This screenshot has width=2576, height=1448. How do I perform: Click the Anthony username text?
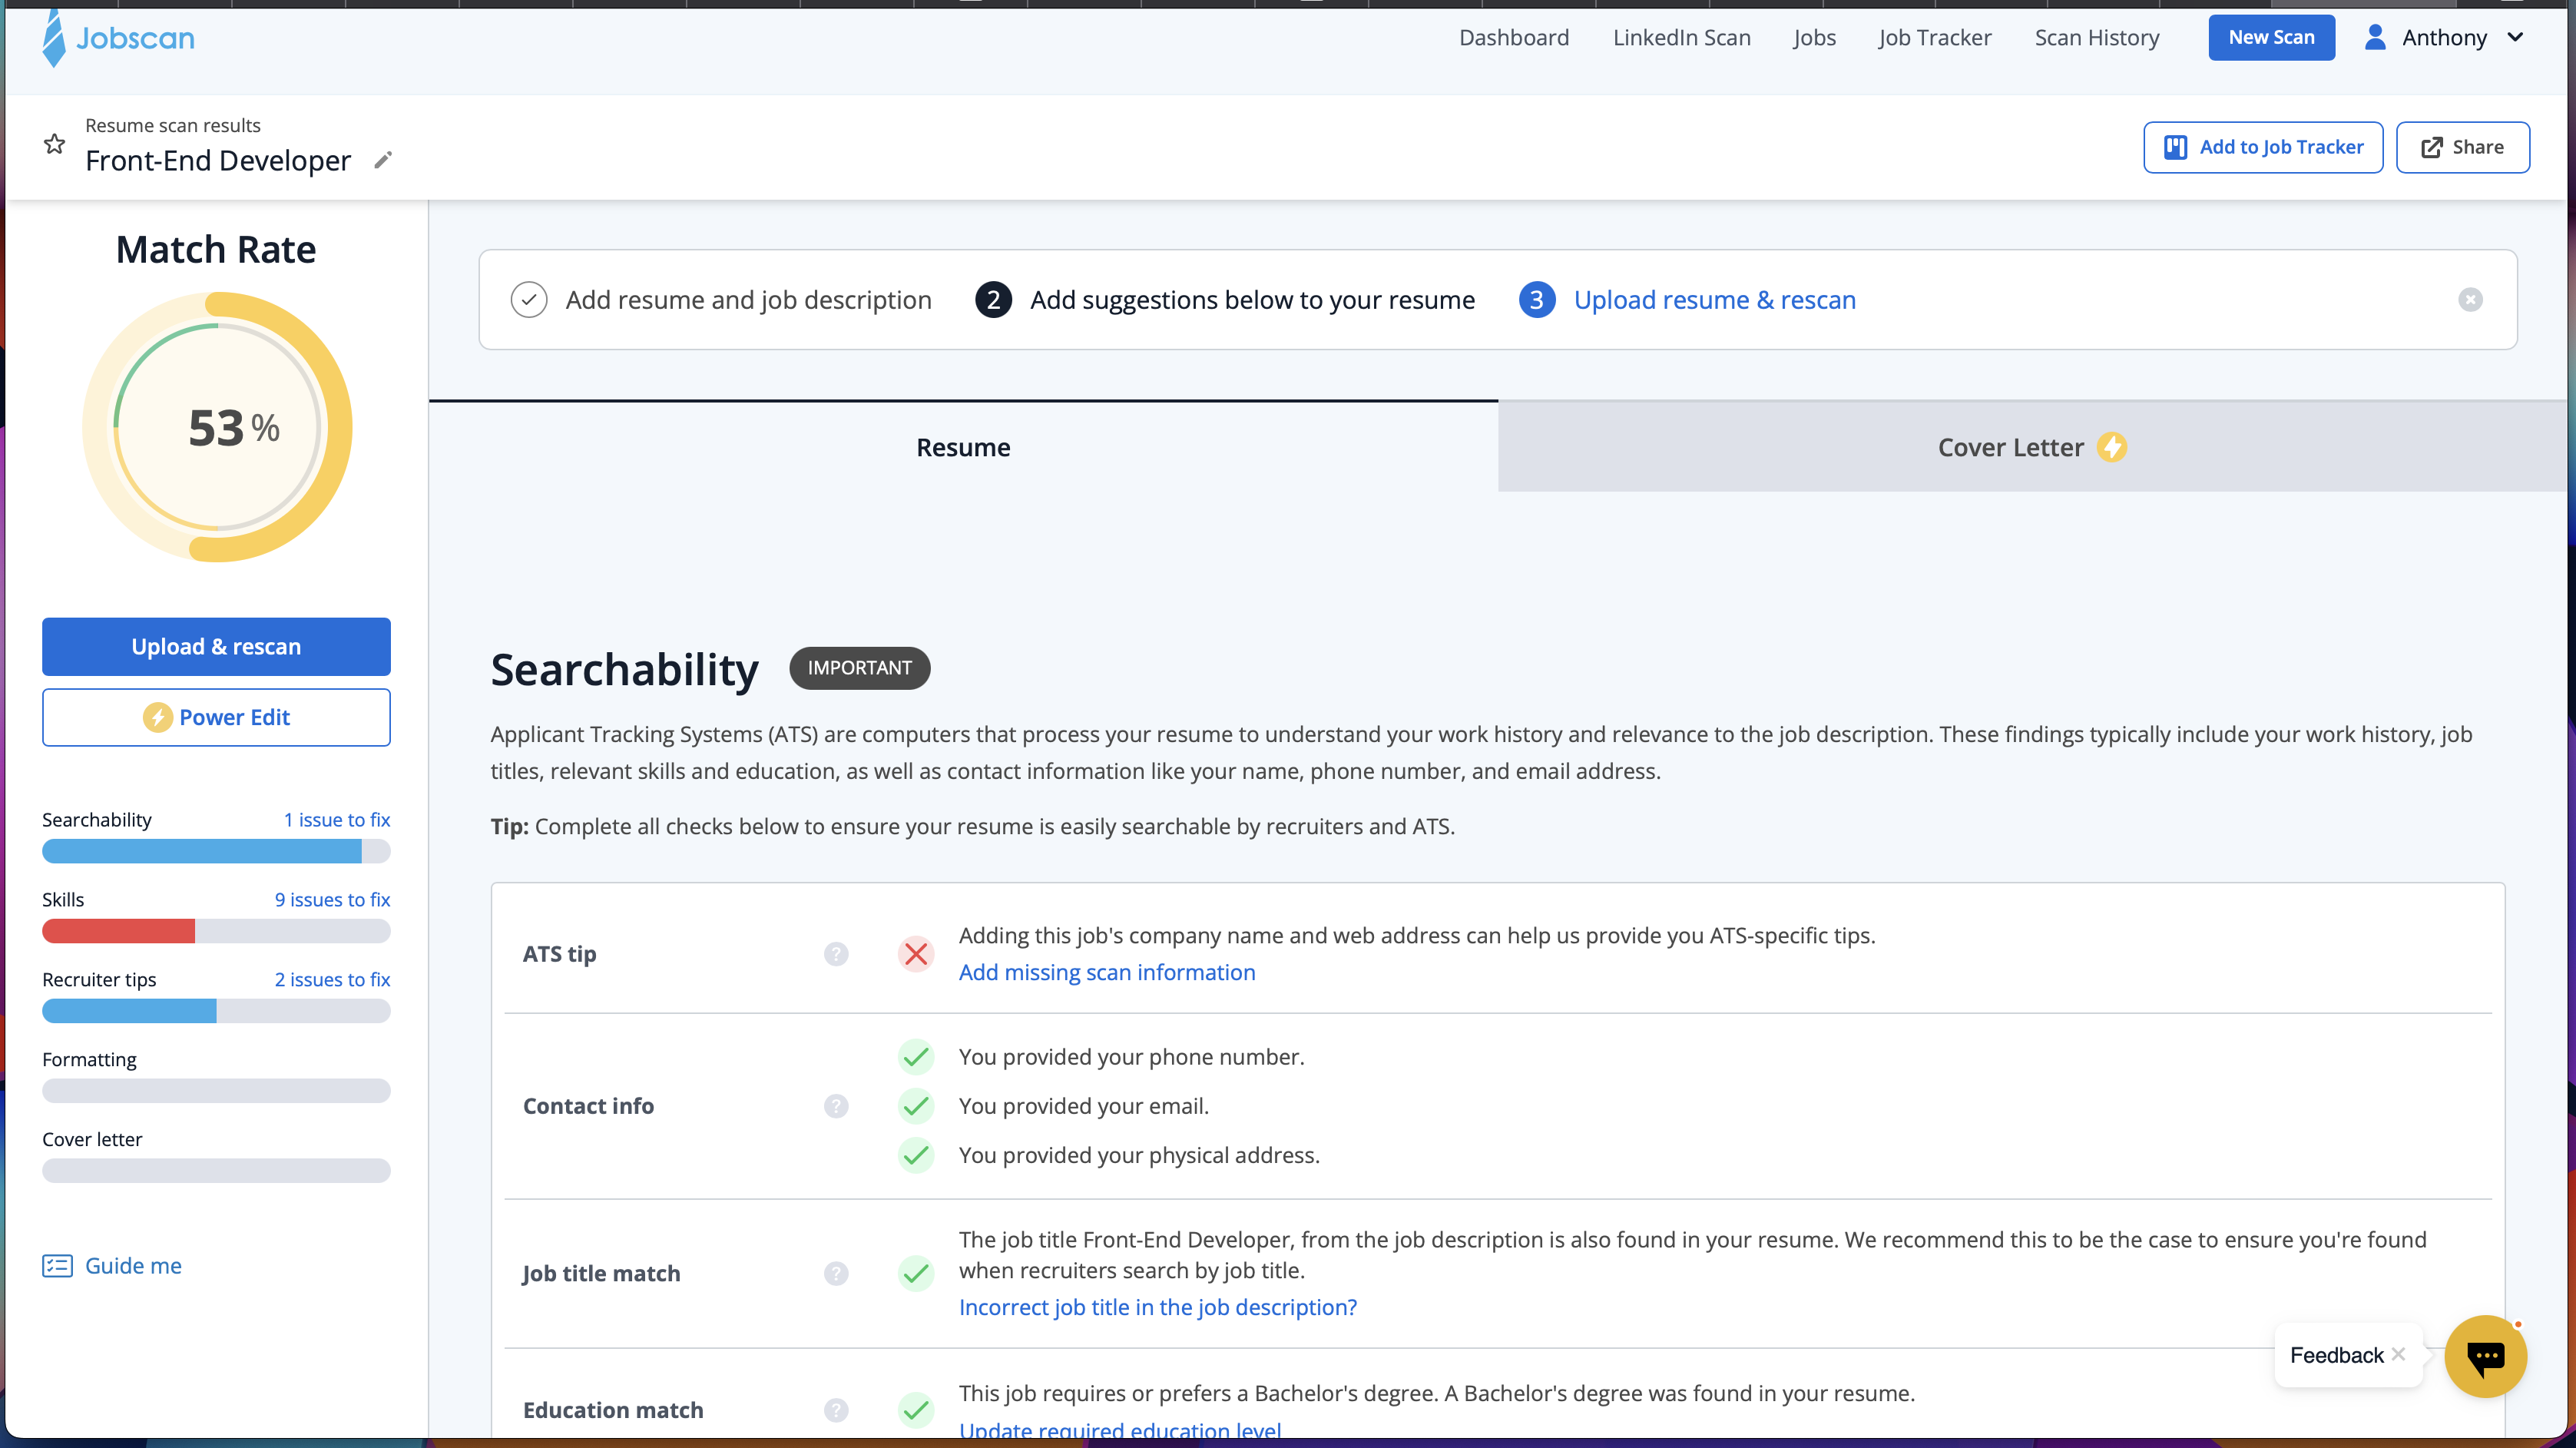coord(2444,37)
